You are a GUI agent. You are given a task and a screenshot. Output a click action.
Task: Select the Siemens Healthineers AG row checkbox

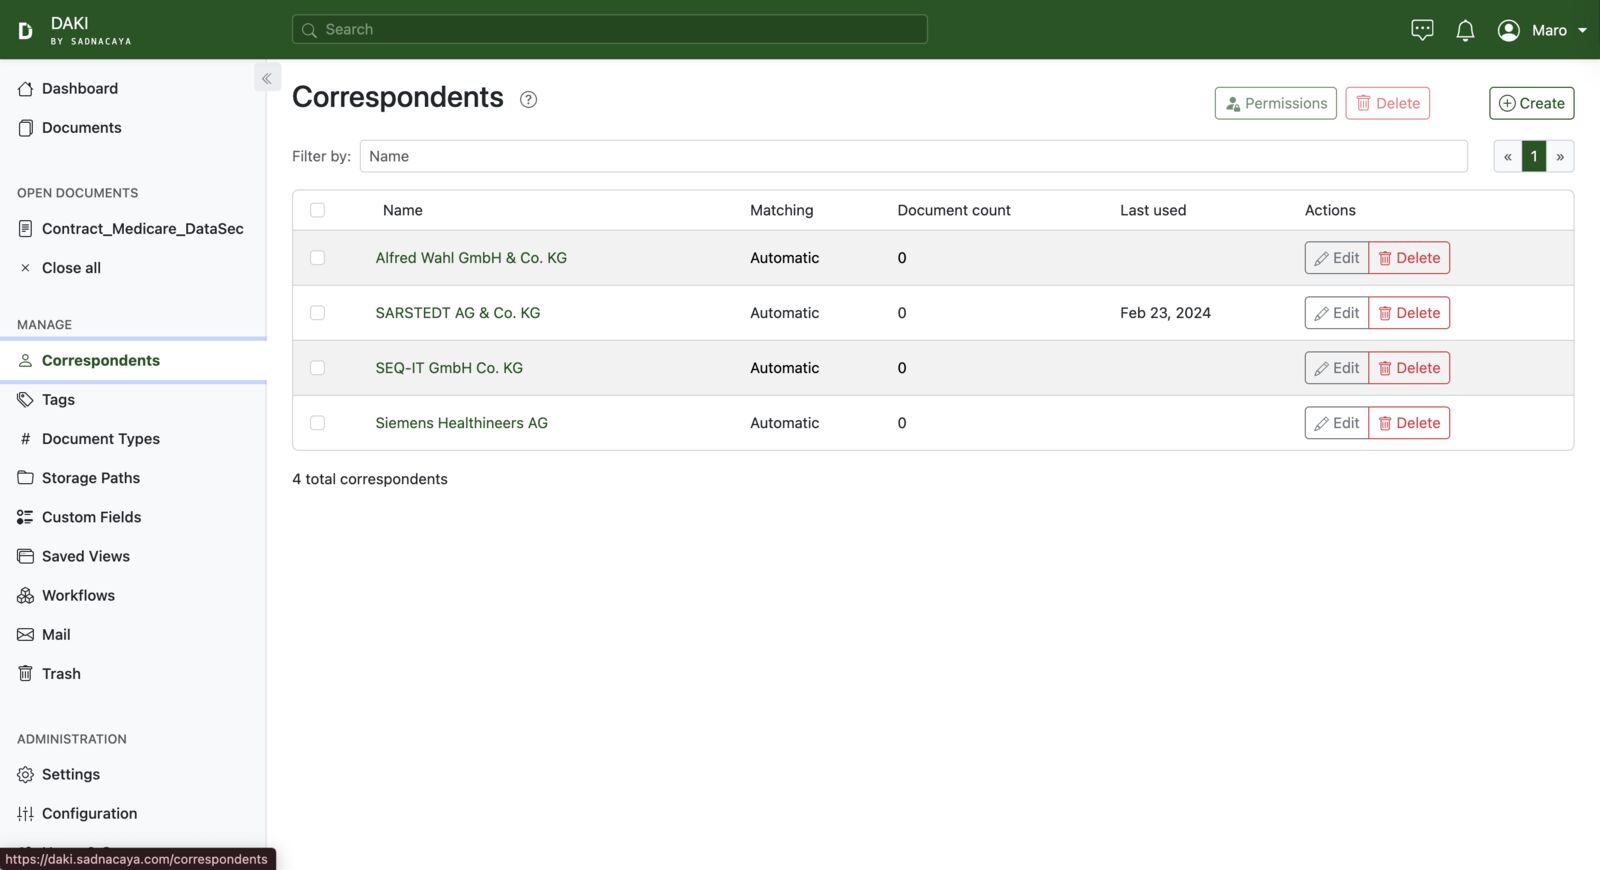coord(317,423)
